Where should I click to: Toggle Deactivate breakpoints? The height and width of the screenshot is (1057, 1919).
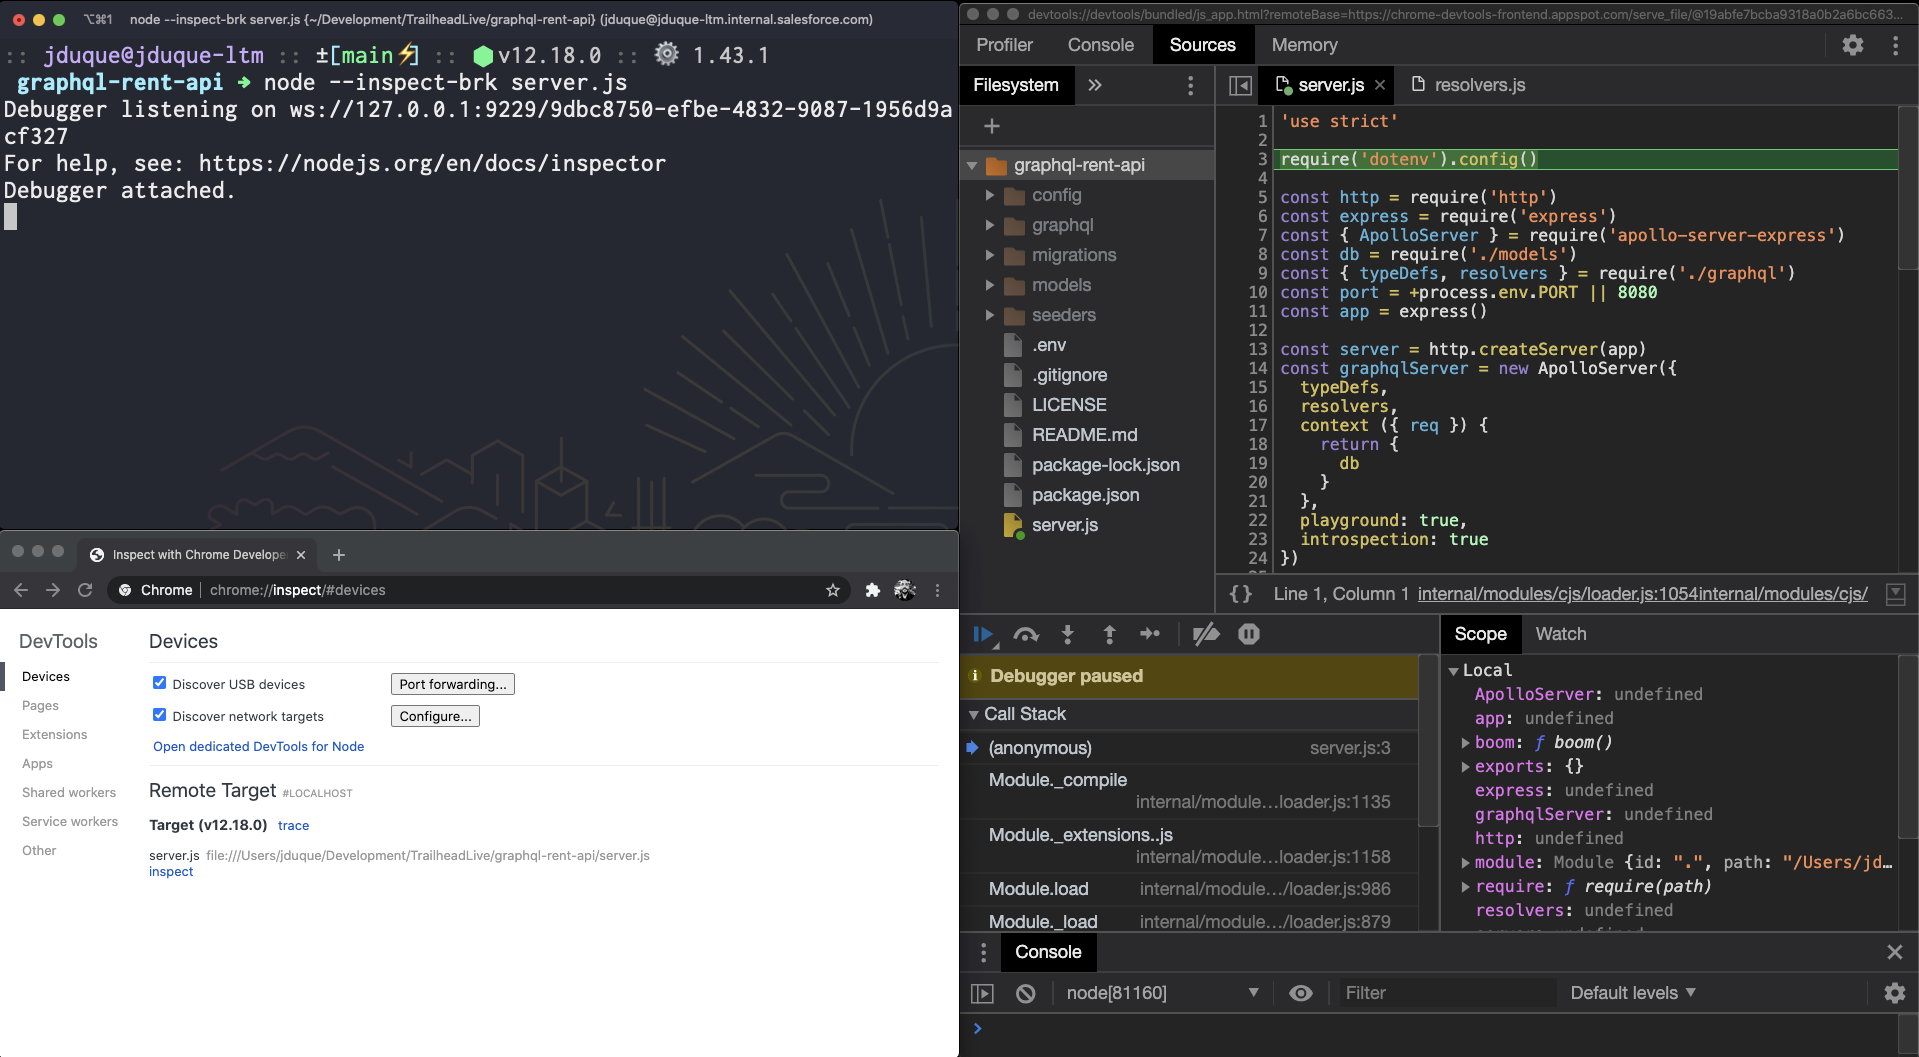(1206, 634)
